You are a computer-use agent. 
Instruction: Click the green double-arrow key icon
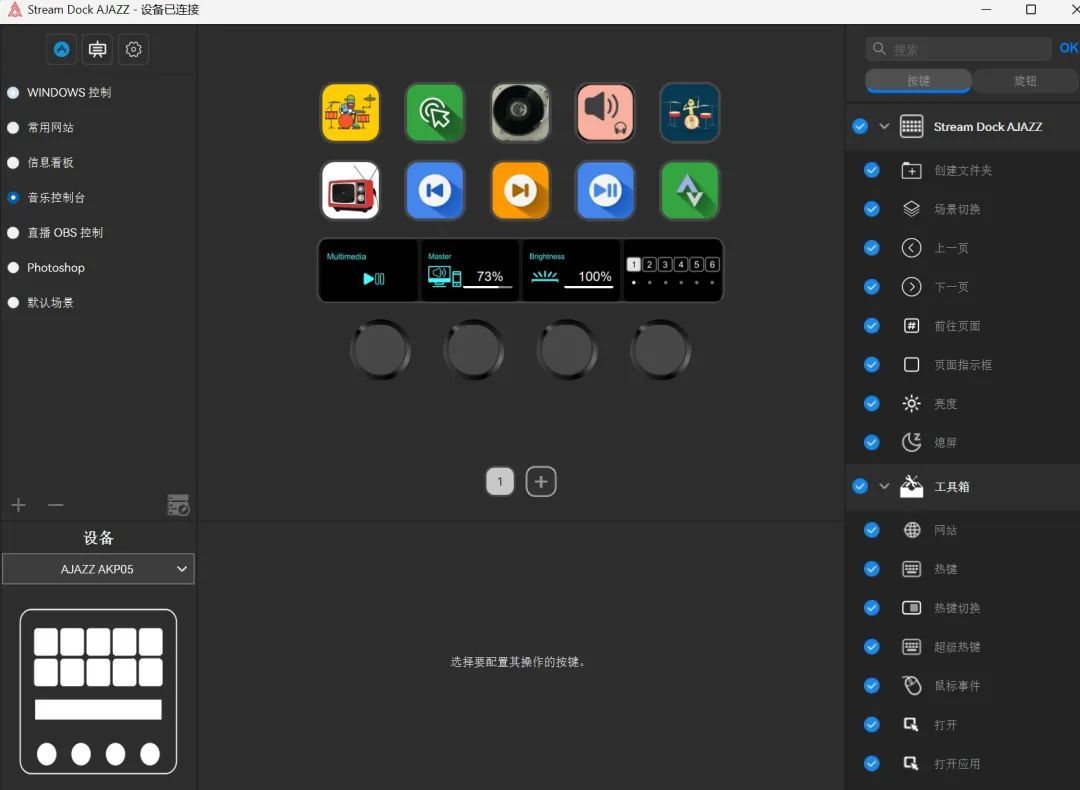689,190
